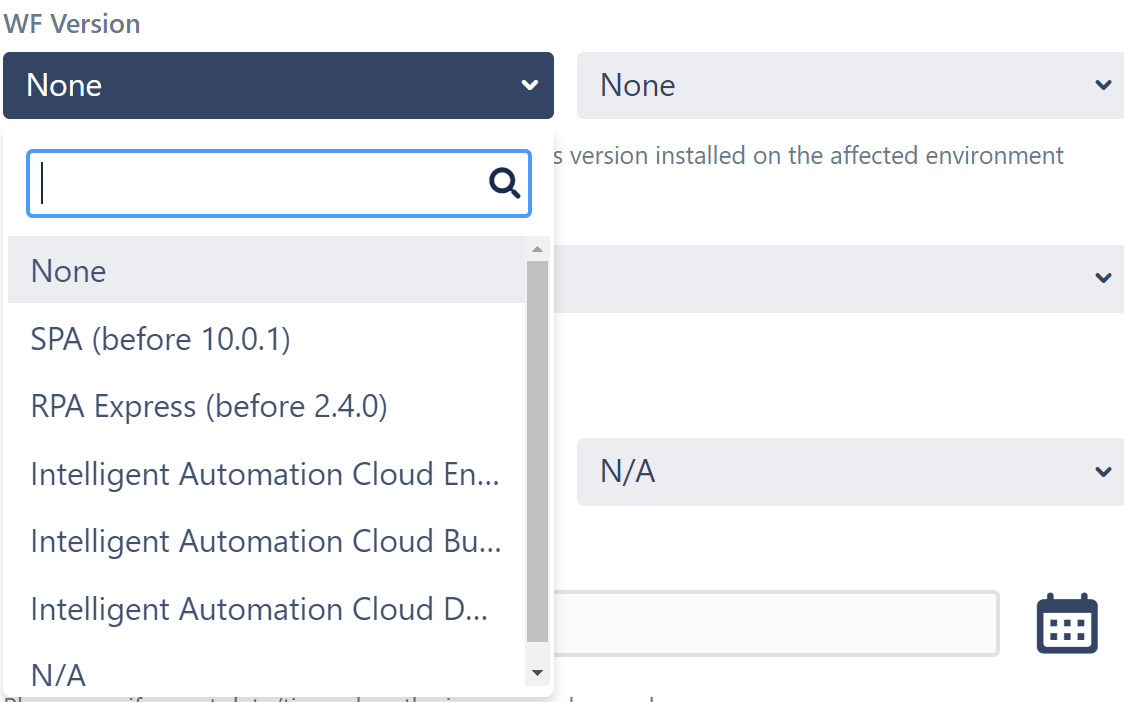Click the date input field beside calendar
Screen dimensions: 1124x702
pyautogui.click(x=776, y=623)
